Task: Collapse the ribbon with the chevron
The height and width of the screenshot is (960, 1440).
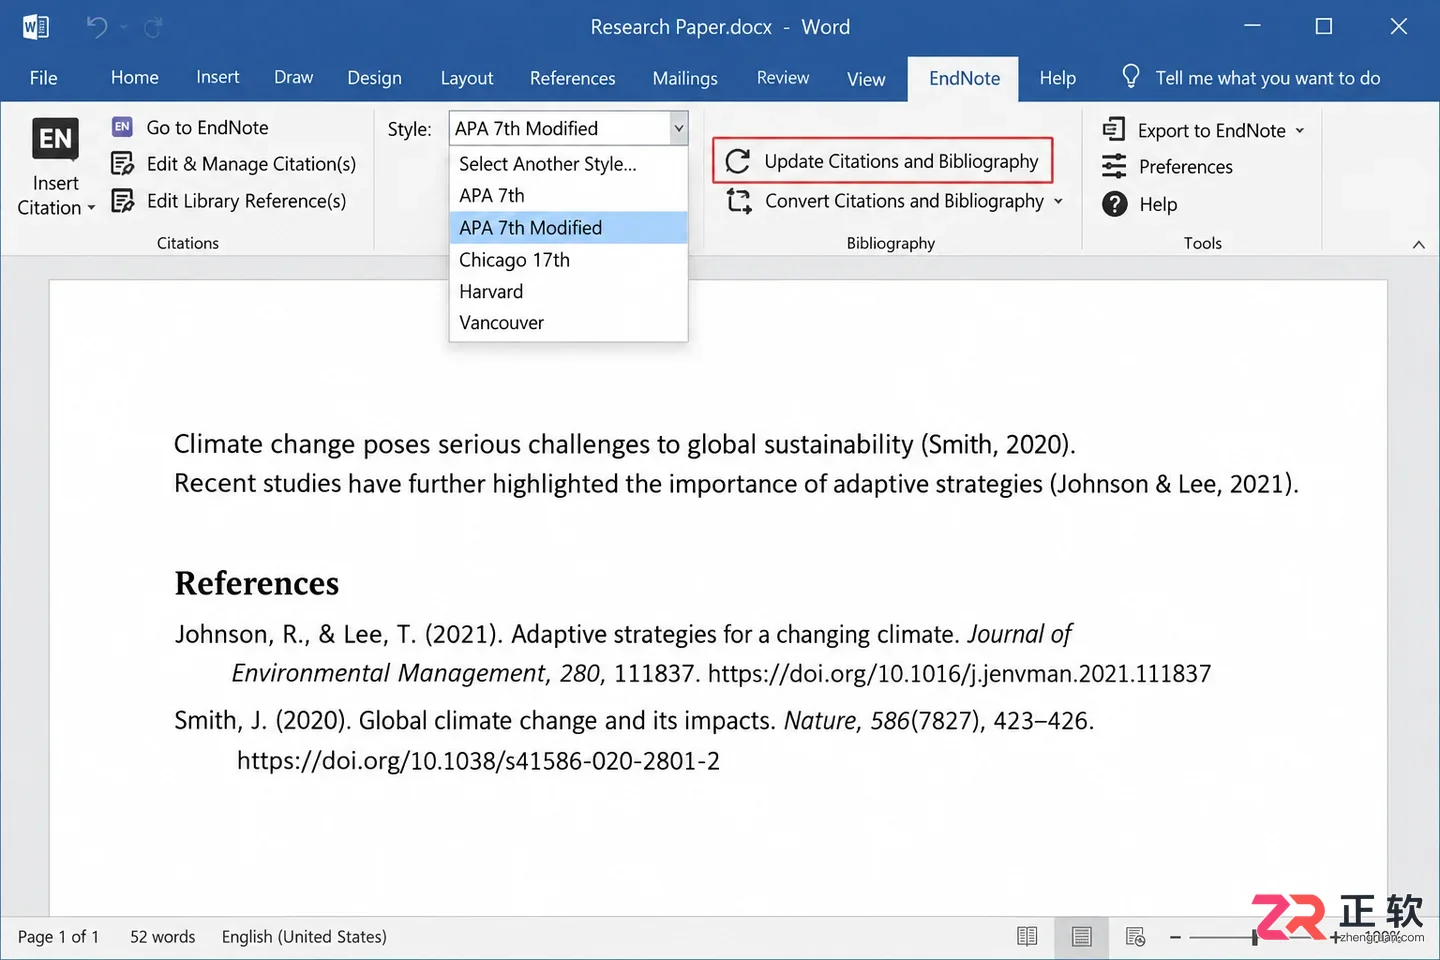Action: click(x=1418, y=244)
